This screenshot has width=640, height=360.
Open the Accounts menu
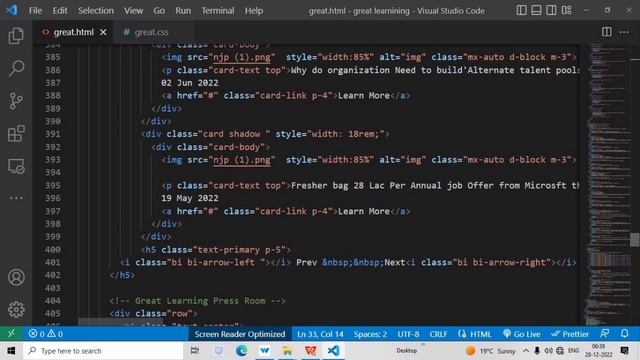(x=16, y=278)
